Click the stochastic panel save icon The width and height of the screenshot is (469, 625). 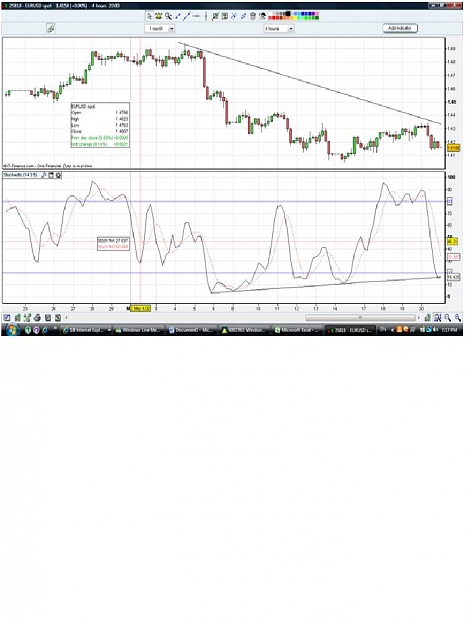[51, 175]
